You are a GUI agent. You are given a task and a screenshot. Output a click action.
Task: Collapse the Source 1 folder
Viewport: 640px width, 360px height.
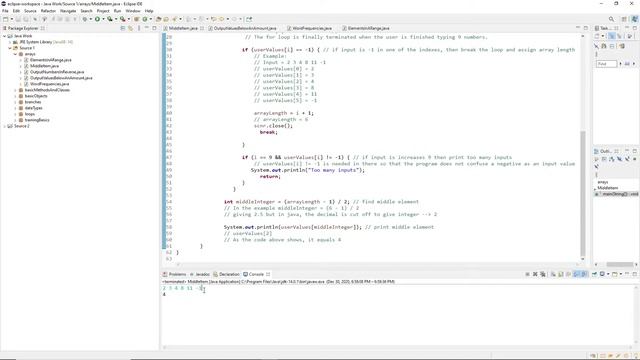point(10,48)
